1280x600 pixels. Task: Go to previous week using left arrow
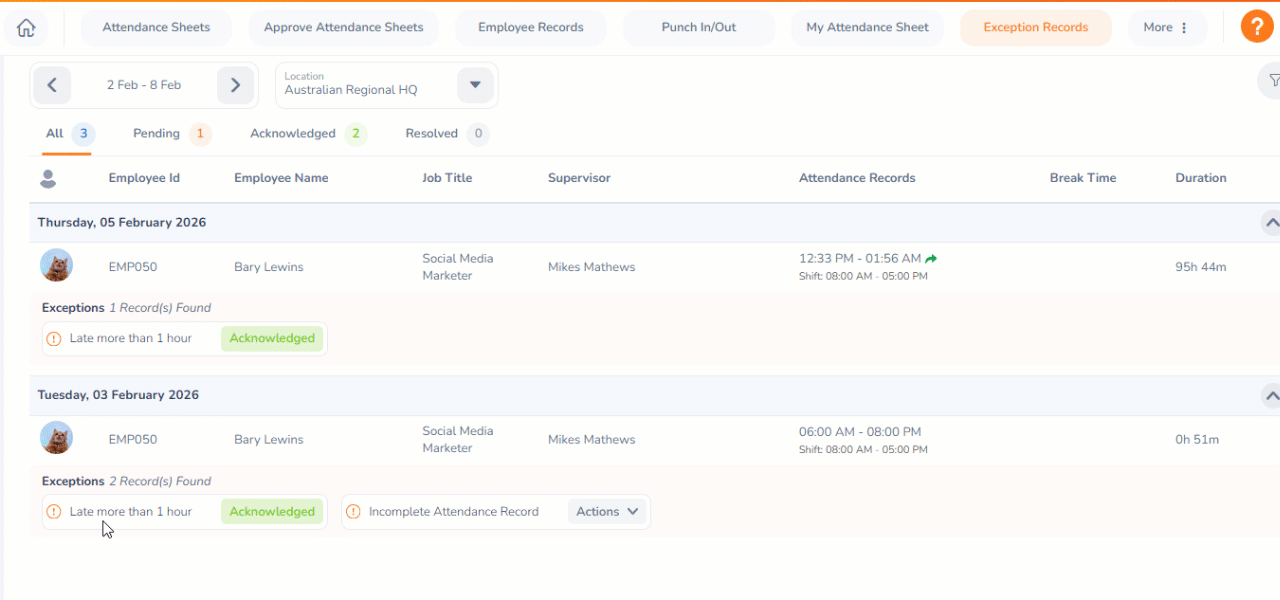52,85
